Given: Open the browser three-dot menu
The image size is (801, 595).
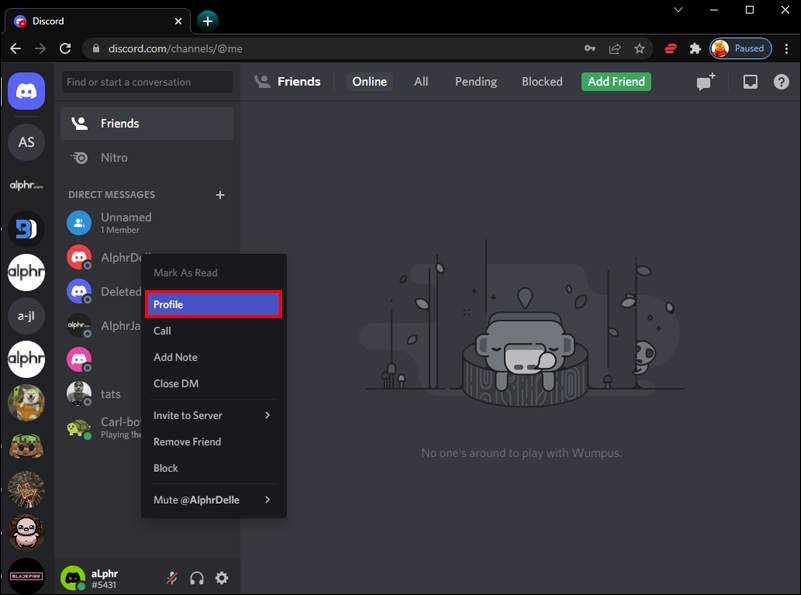Looking at the screenshot, I should coord(786,49).
